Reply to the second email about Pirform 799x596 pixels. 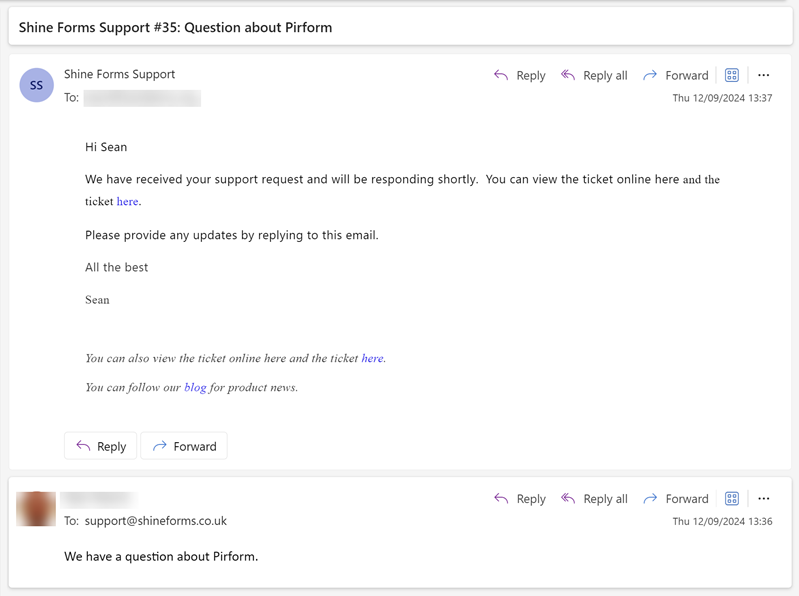(519, 499)
